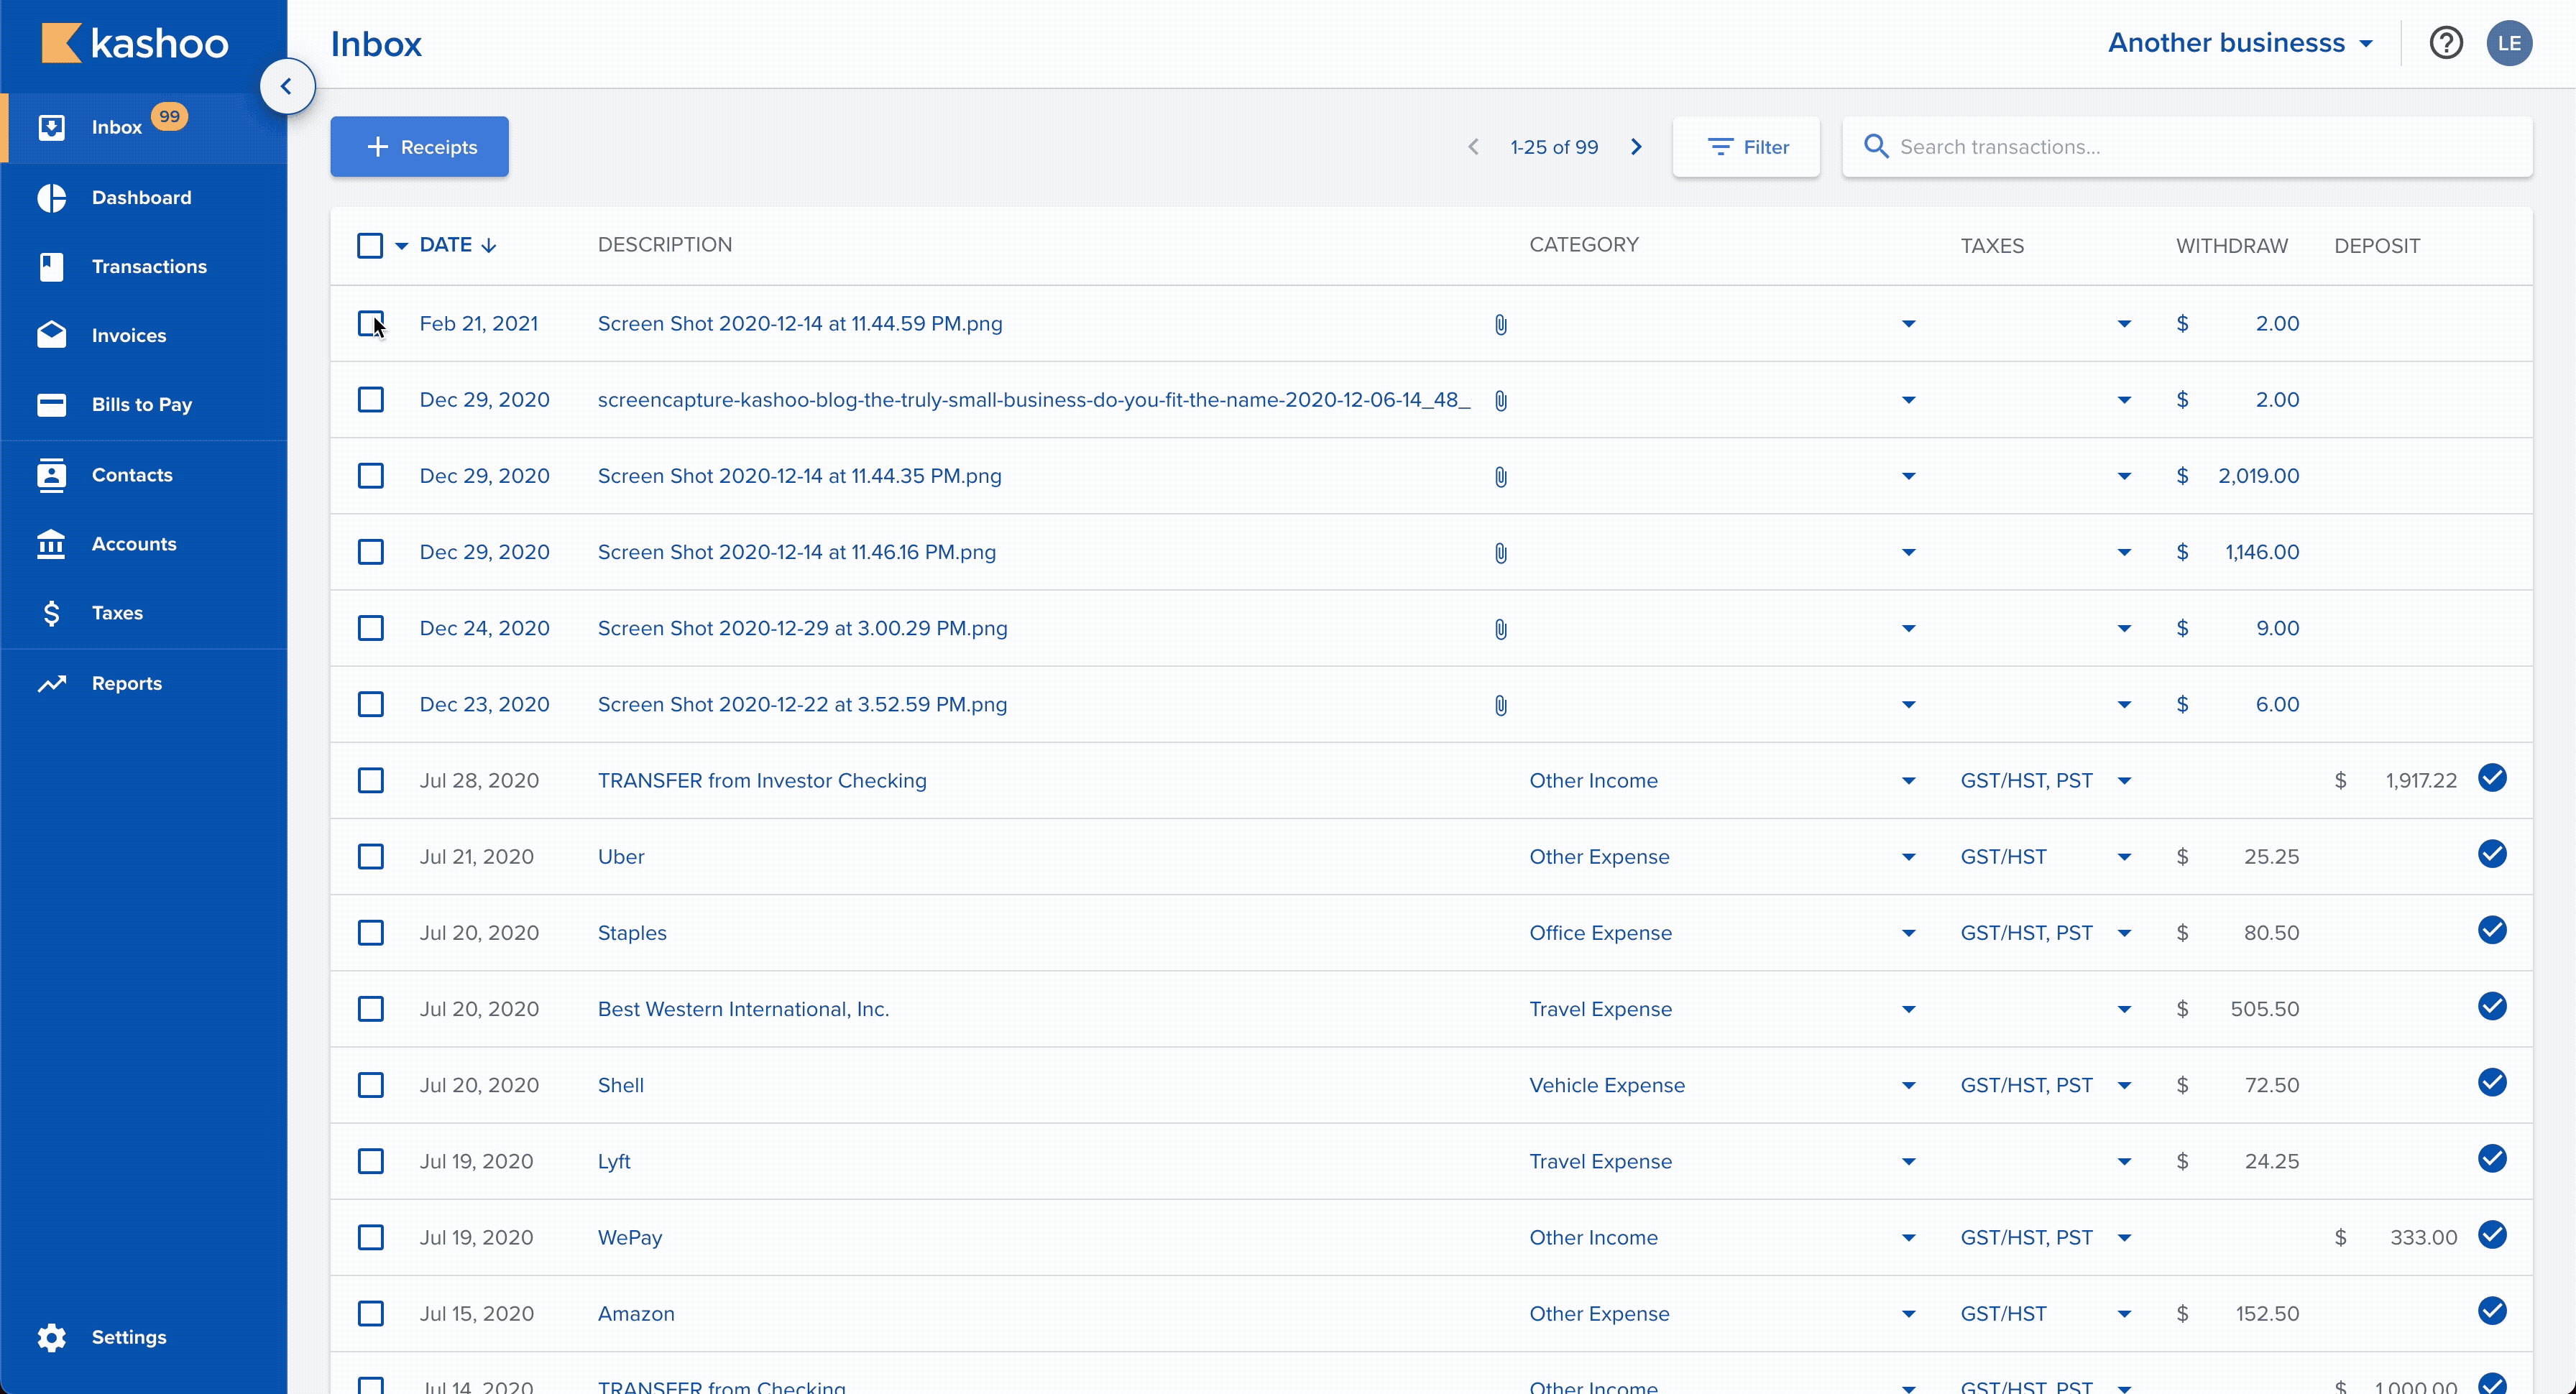Viewport: 2576px width, 1394px height.
Task: Open Settings in the sidebar
Action: point(144,1338)
